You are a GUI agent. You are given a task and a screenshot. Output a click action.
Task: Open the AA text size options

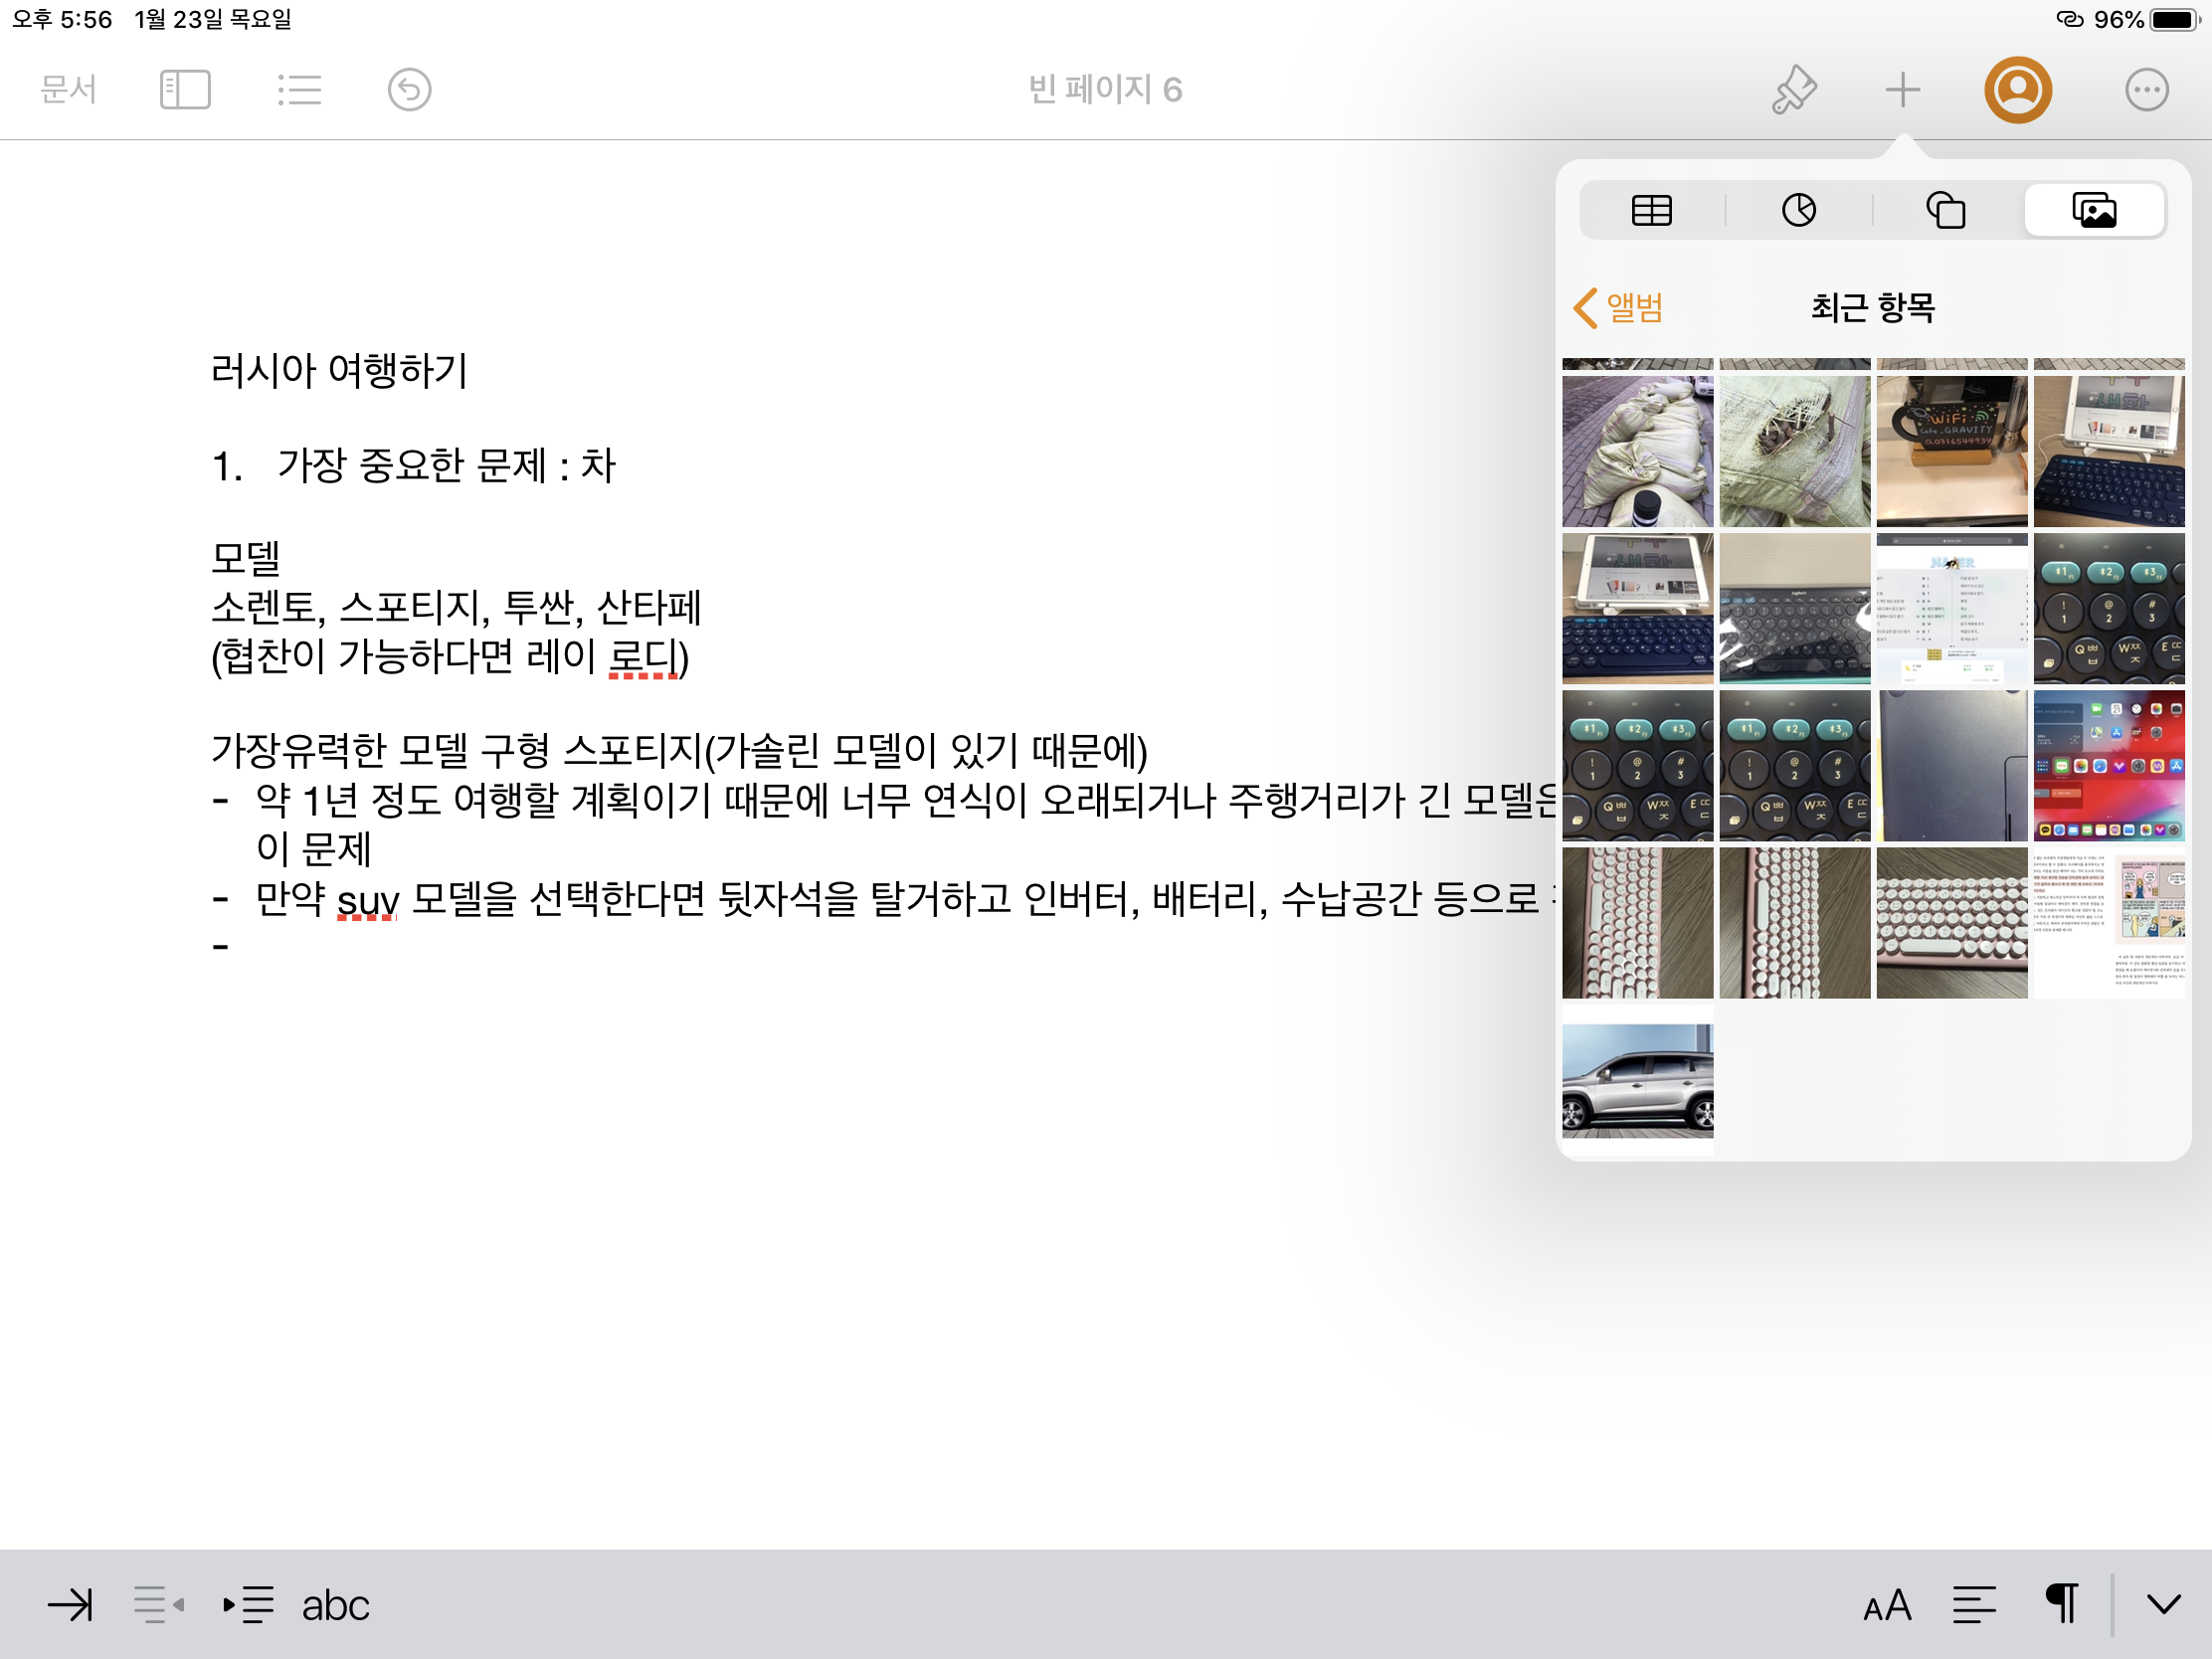click(1887, 1605)
